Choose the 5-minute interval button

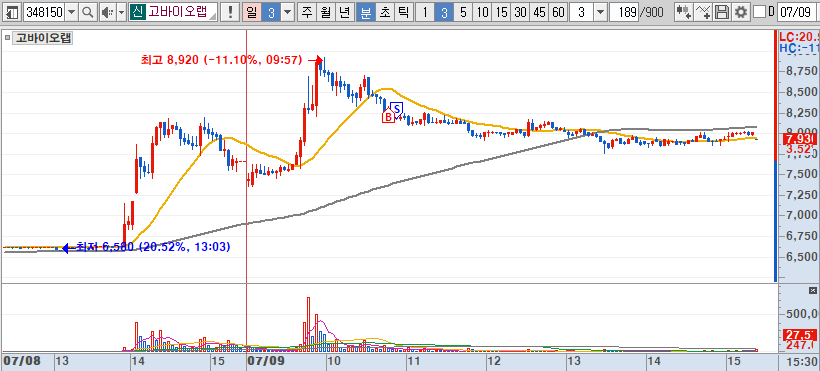[463, 12]
